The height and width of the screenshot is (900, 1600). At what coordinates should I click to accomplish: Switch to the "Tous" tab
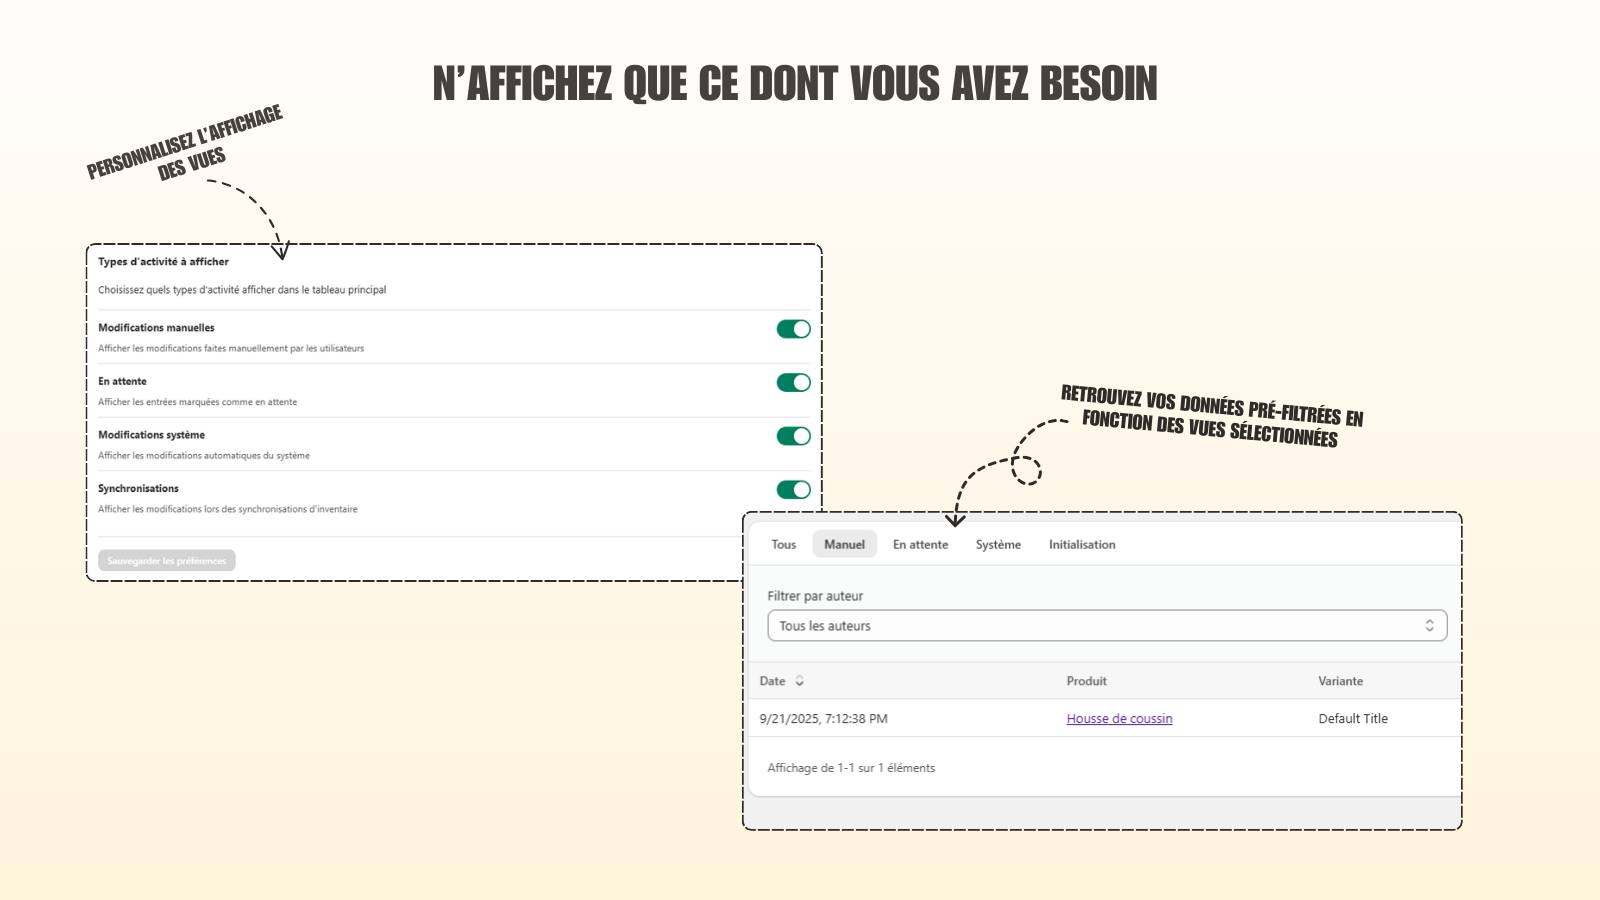click(x=782, y=544)
